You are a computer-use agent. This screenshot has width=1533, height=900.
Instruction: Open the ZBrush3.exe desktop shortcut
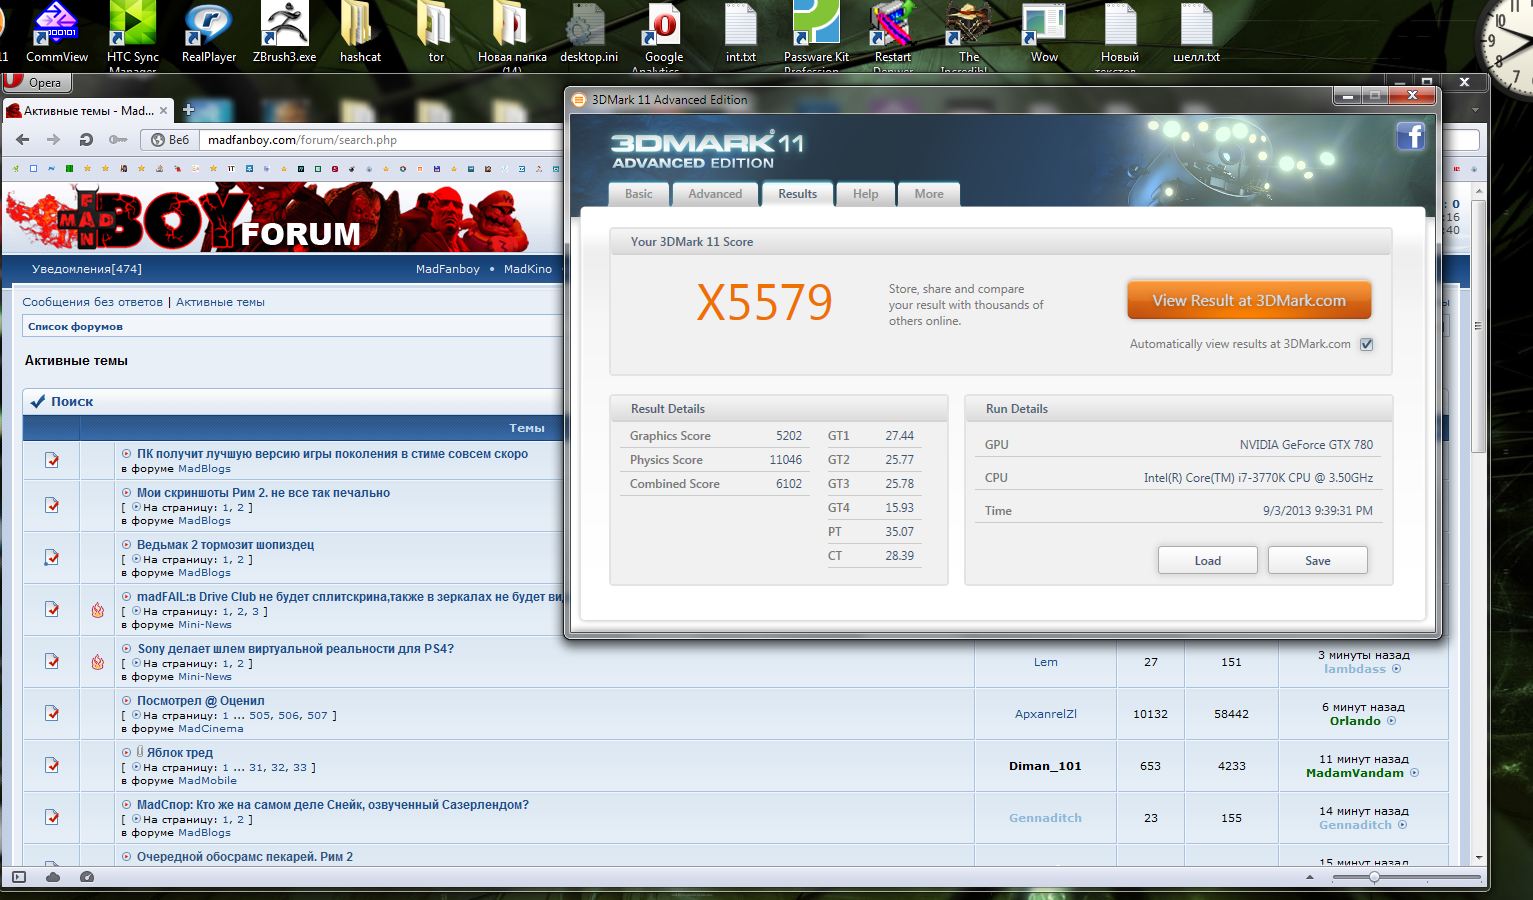284,32
